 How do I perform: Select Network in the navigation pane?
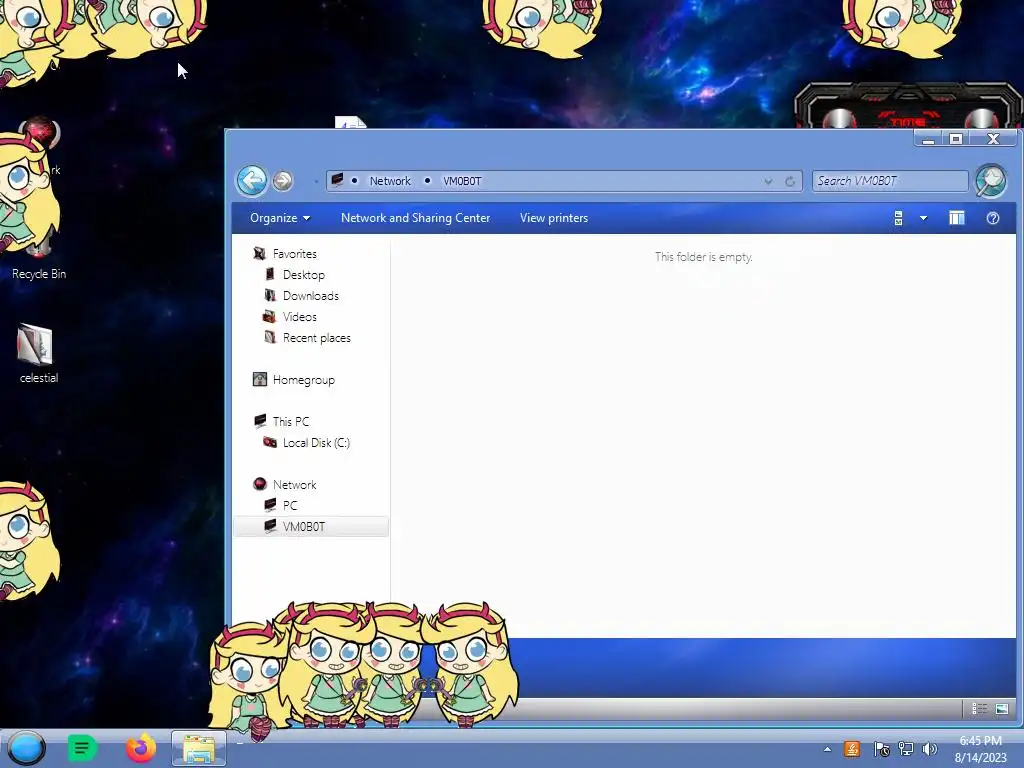coord(295,485)
